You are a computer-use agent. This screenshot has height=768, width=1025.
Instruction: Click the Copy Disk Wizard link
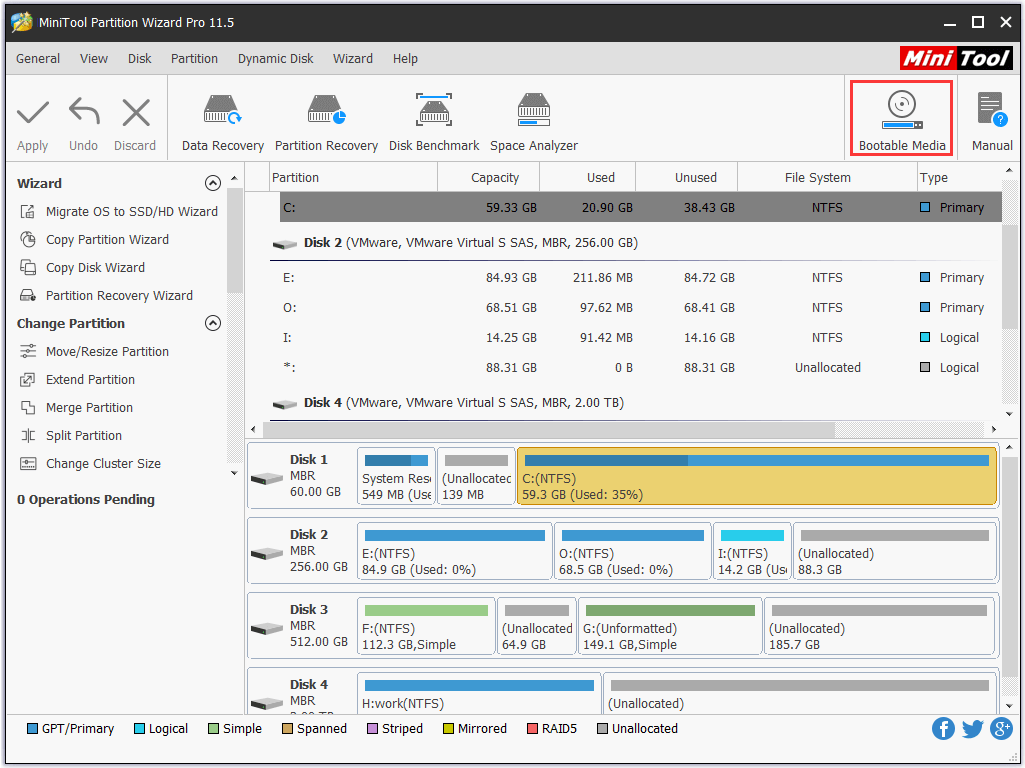(x=95, y=267)
